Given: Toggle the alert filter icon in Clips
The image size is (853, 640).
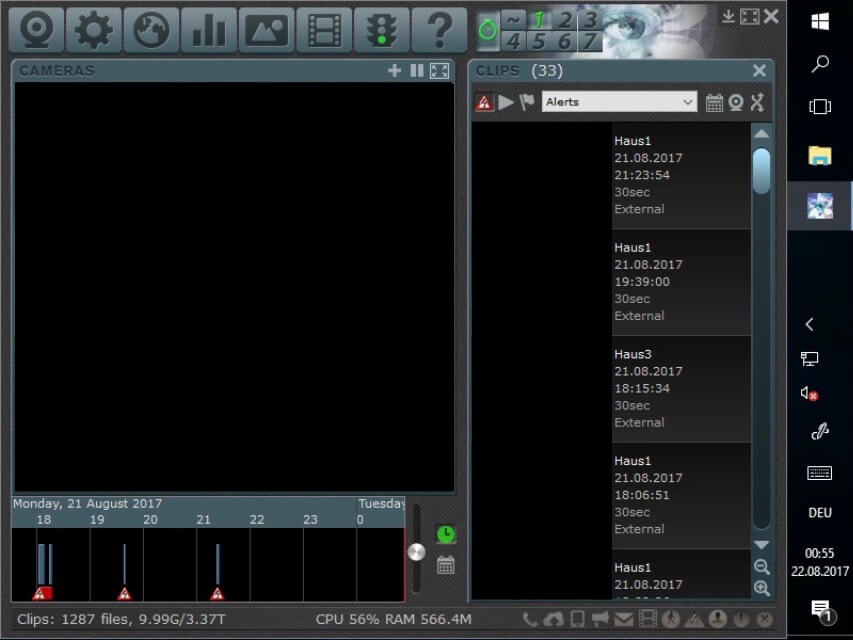Looking at the screenshot, I should (485, 102).
